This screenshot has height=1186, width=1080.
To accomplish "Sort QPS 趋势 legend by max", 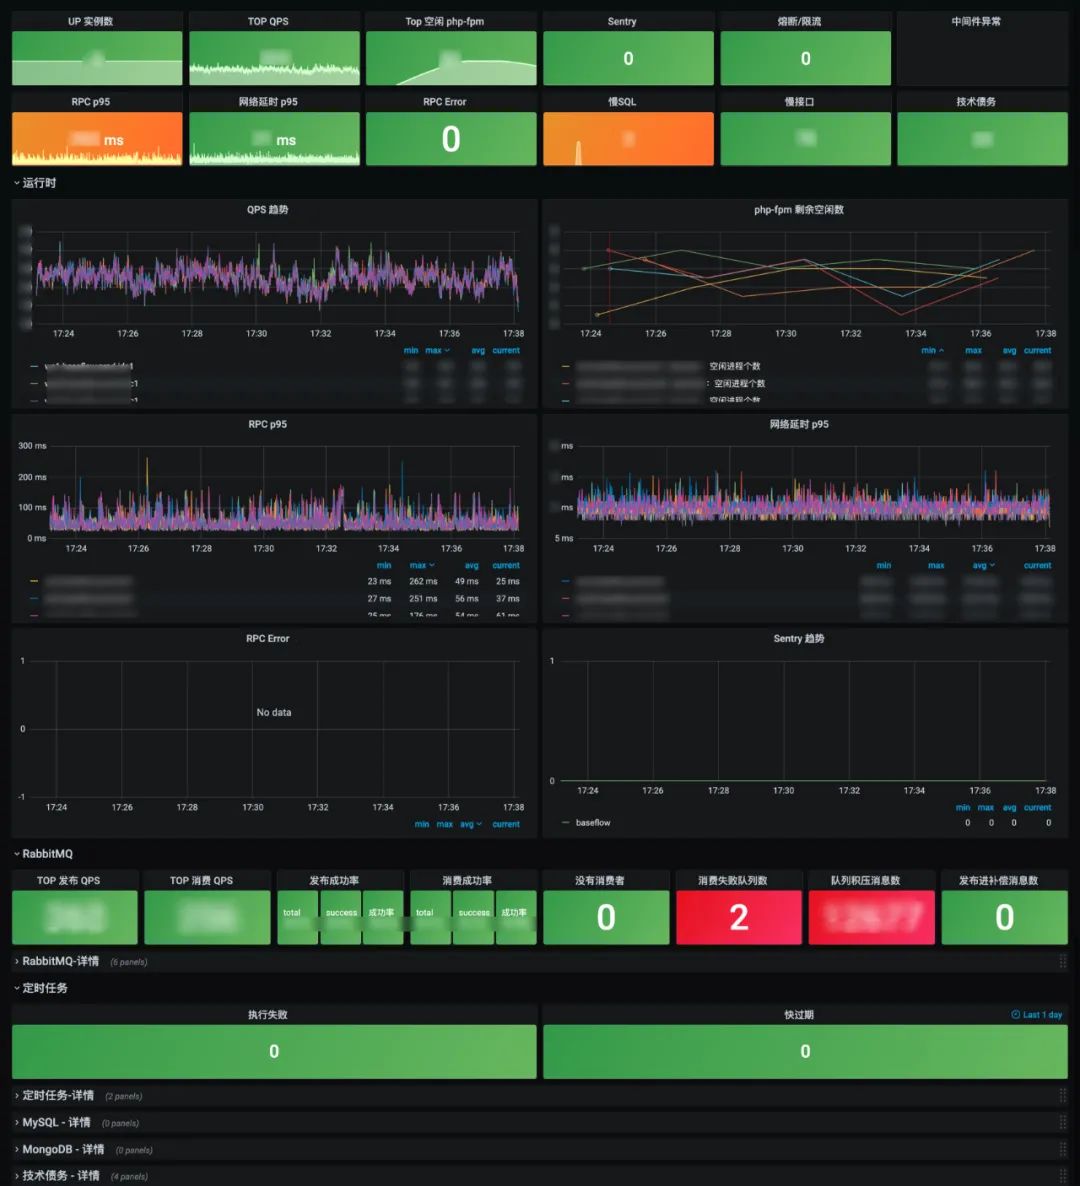I will point(437,350).
